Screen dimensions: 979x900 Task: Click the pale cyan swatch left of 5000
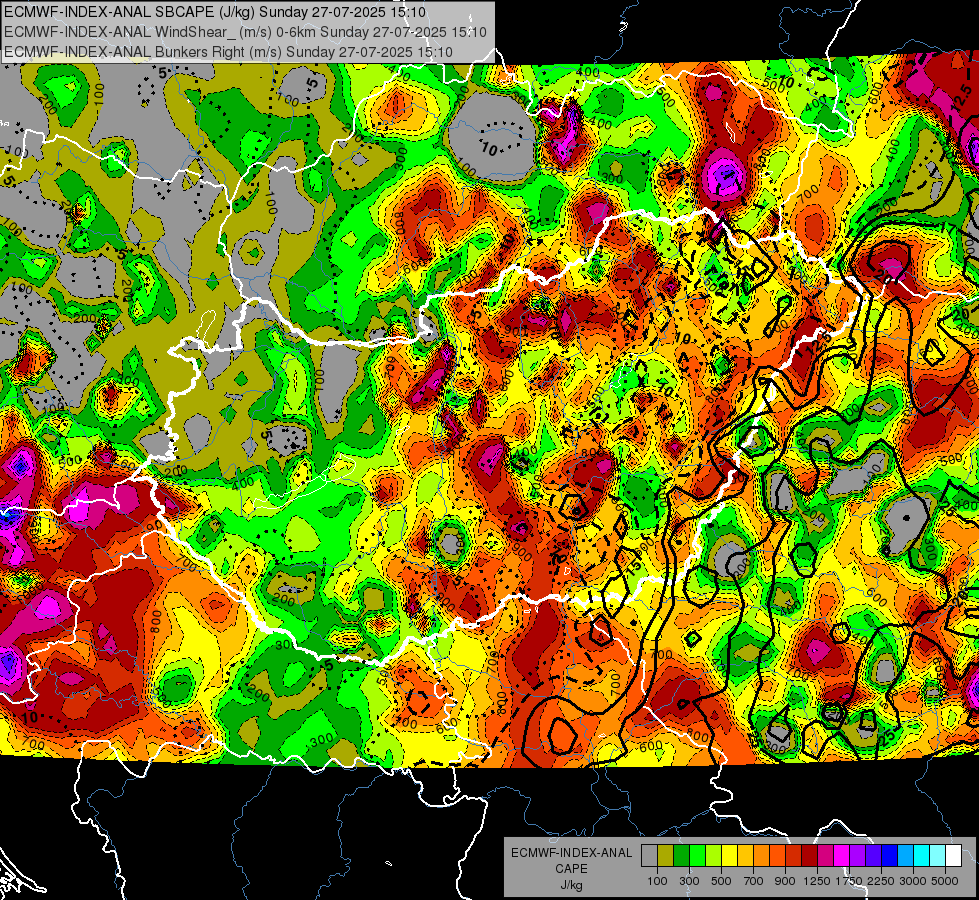pyautogui.click(x=938, y=856)
